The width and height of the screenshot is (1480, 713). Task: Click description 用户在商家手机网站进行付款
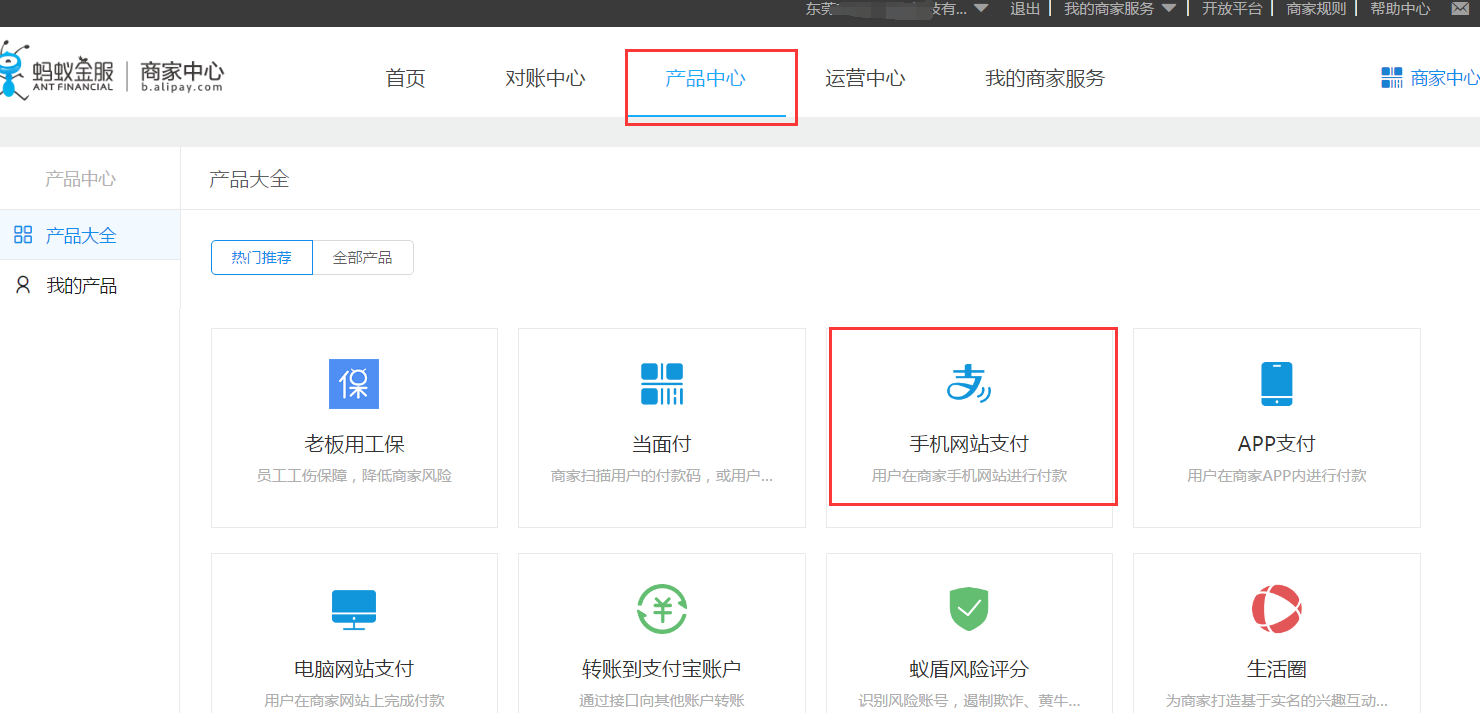(968, 476)
